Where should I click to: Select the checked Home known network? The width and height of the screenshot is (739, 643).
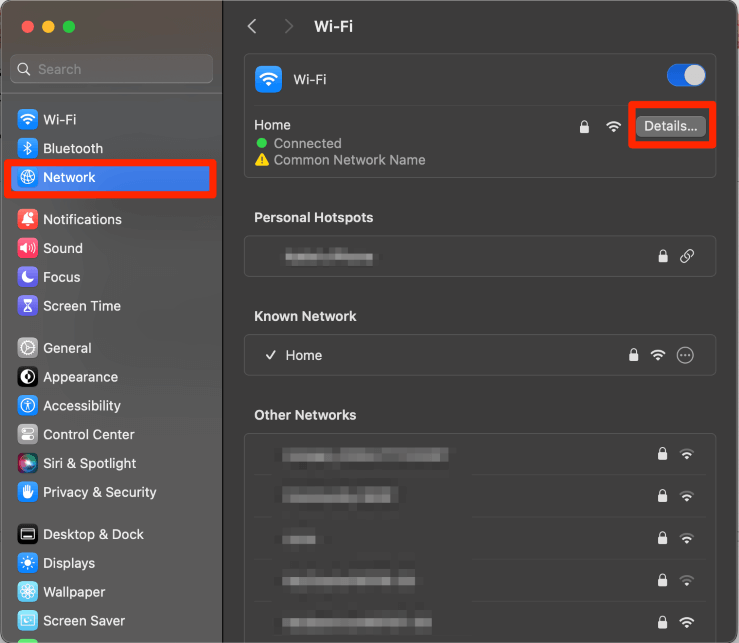tap(304, 355)
